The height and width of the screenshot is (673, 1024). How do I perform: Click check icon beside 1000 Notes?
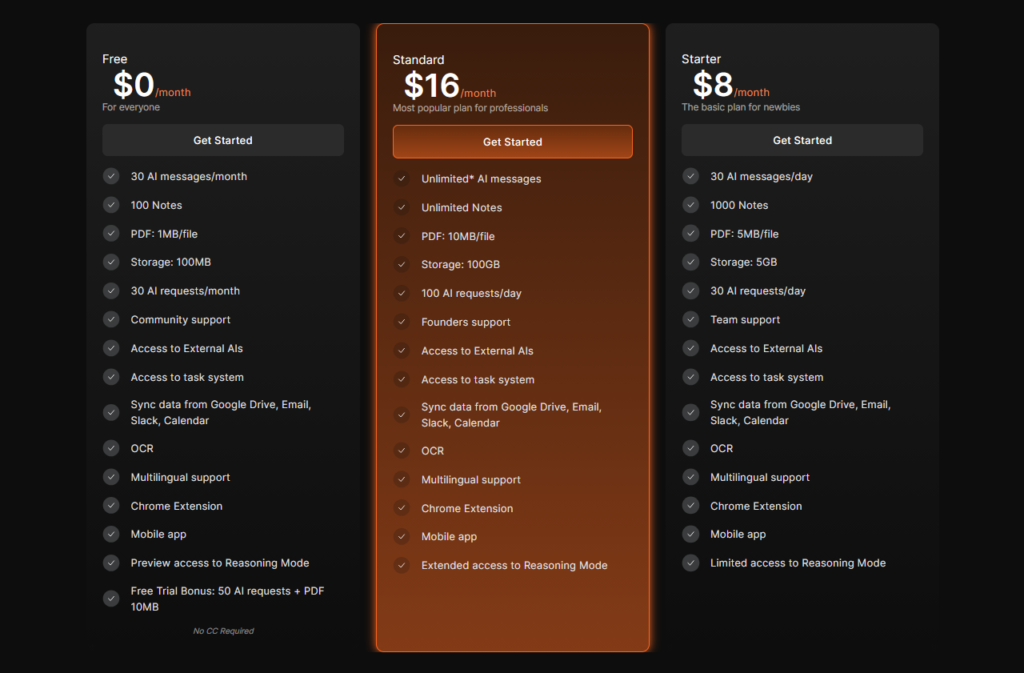(690, 205)
